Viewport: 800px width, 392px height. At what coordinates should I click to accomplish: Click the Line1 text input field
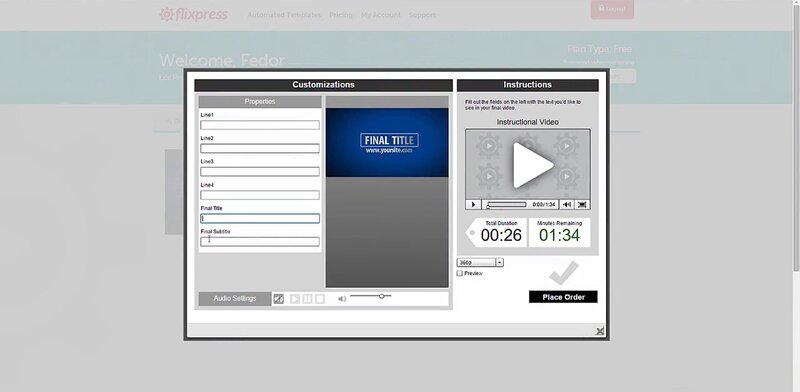(x=260, y=125)
